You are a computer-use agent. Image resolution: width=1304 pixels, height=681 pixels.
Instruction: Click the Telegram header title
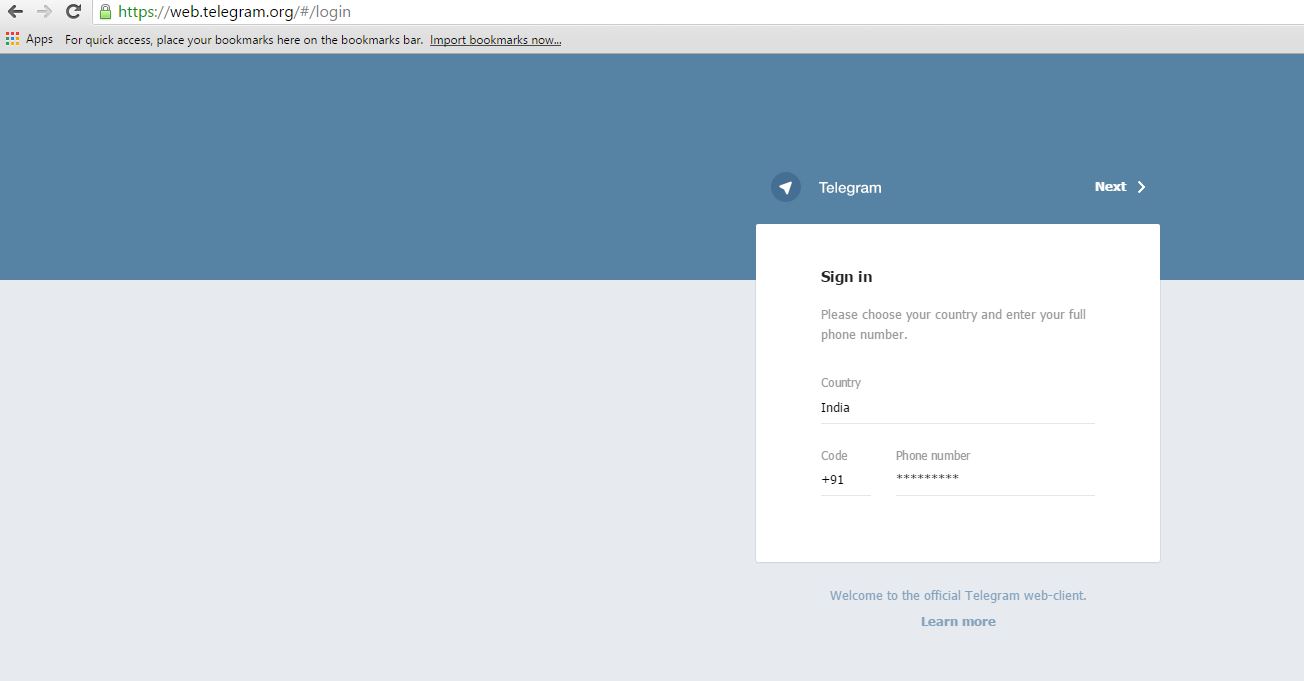[850, 187]
